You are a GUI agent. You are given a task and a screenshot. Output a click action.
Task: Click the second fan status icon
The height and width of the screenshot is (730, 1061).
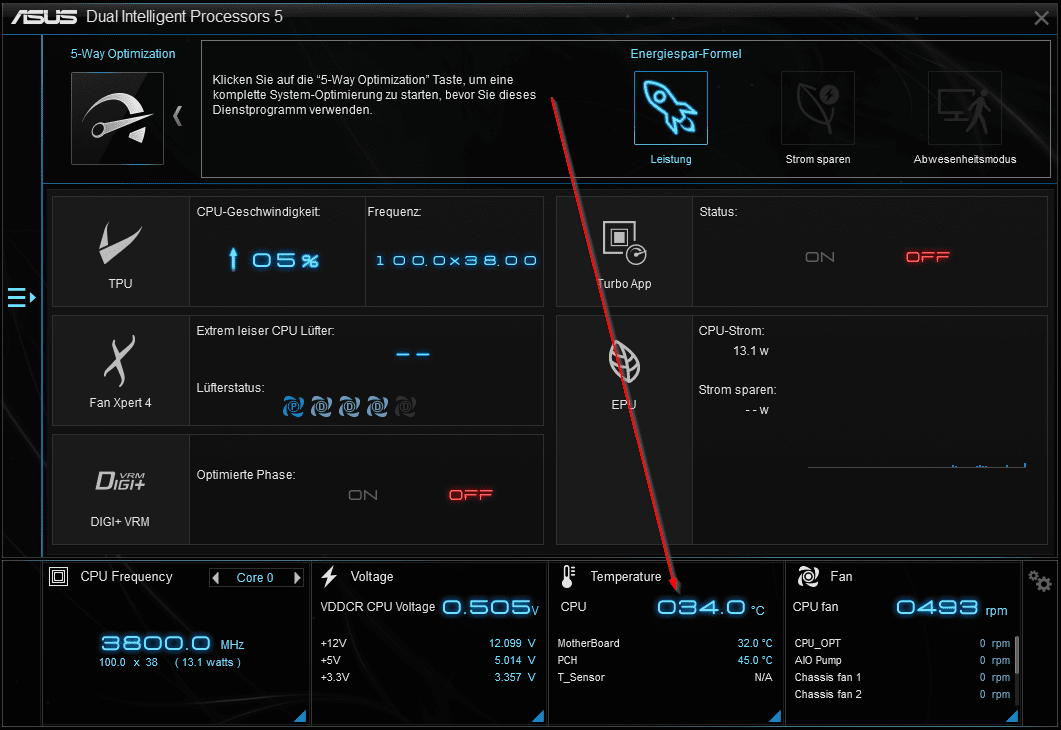click(x=321, y=407)
